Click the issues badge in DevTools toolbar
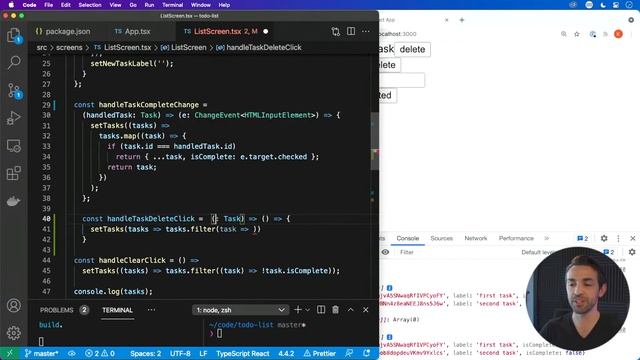Image resolution: width=640 pixels, height=360 pixels. tap(582, 238)
